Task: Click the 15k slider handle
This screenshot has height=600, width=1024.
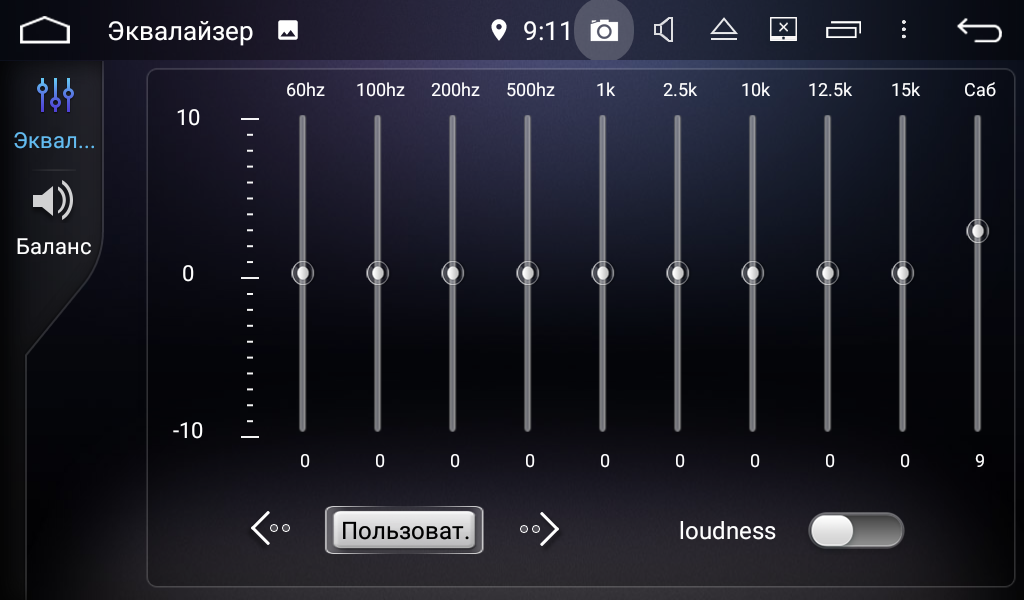Action: (903, 273)
